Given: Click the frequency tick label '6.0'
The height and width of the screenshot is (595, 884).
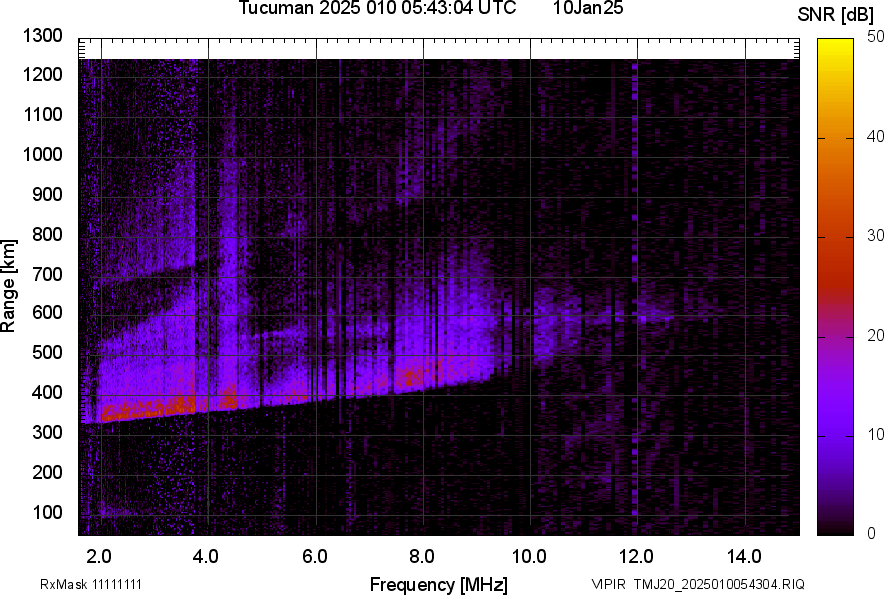Looking at the screenshot, I should tap(315, 557).
